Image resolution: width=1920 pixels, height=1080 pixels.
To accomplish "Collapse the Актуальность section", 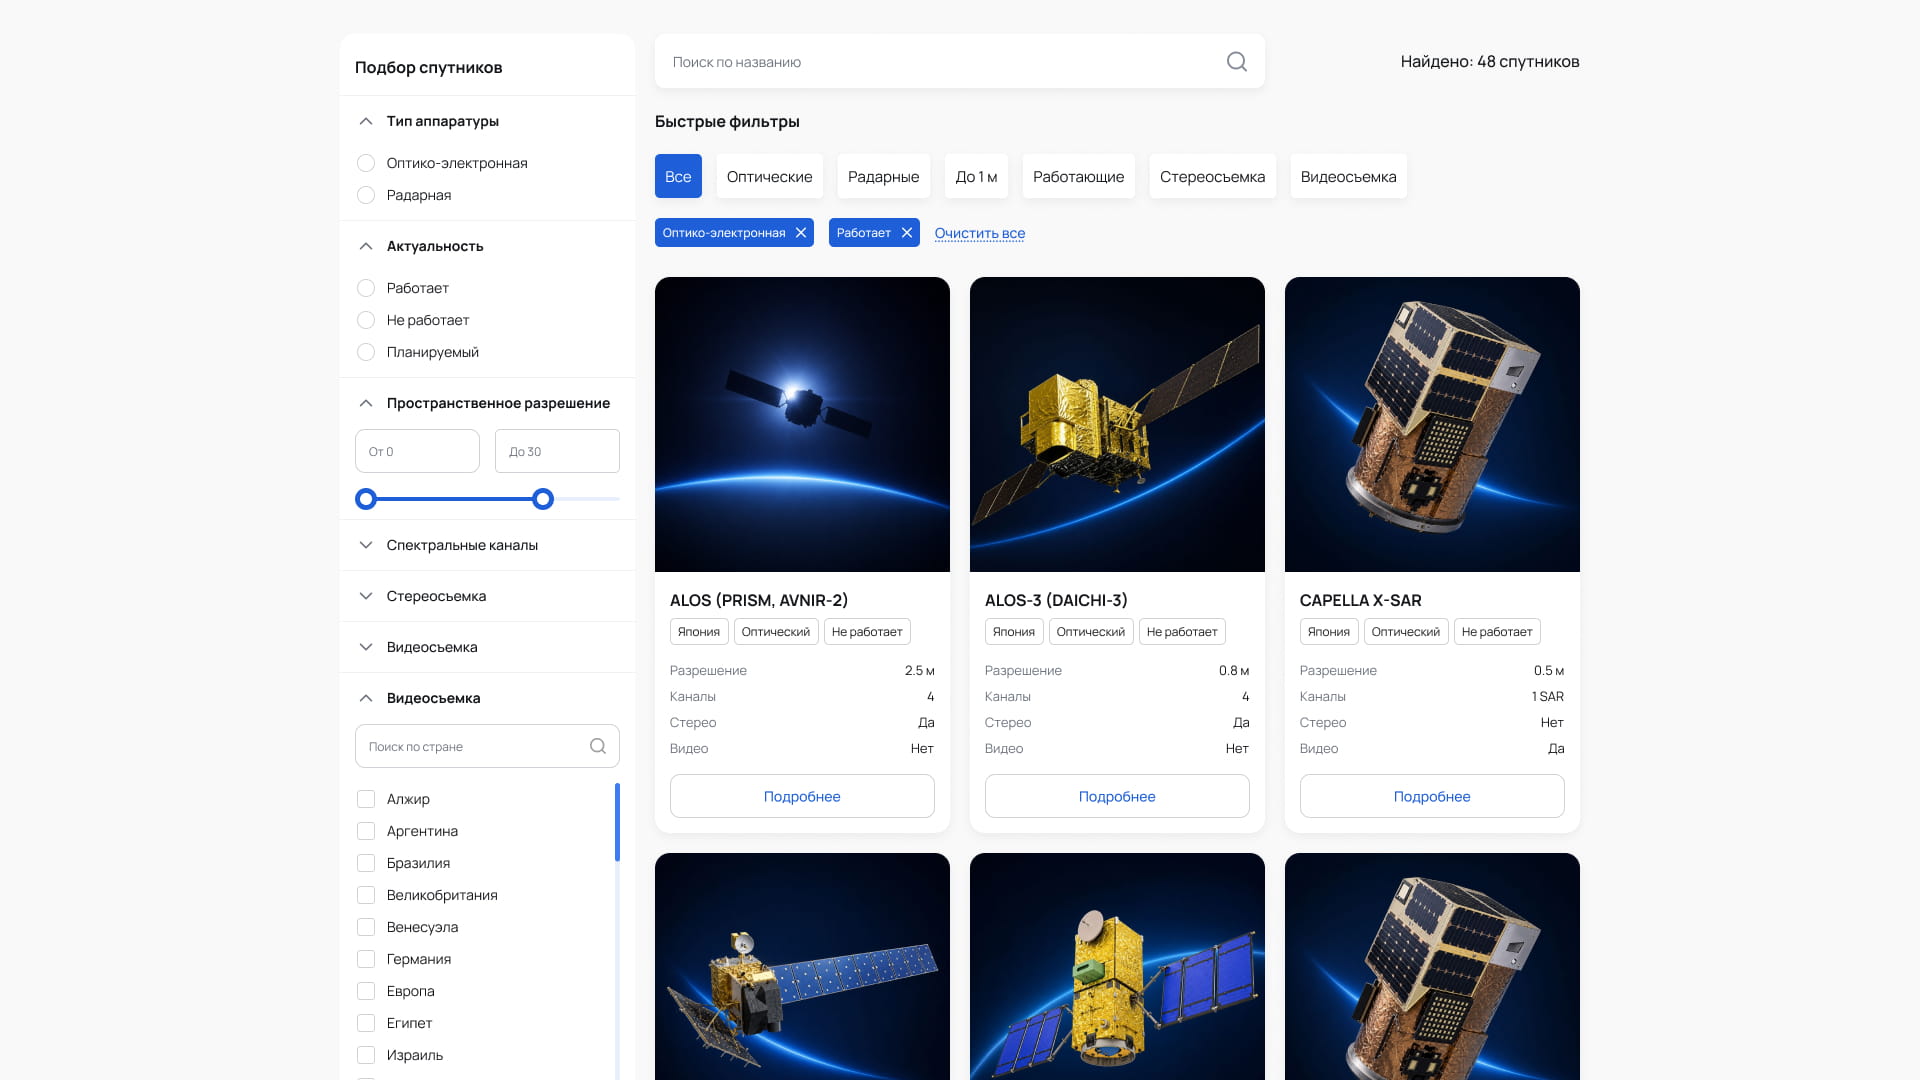I will tap(366, 246).
